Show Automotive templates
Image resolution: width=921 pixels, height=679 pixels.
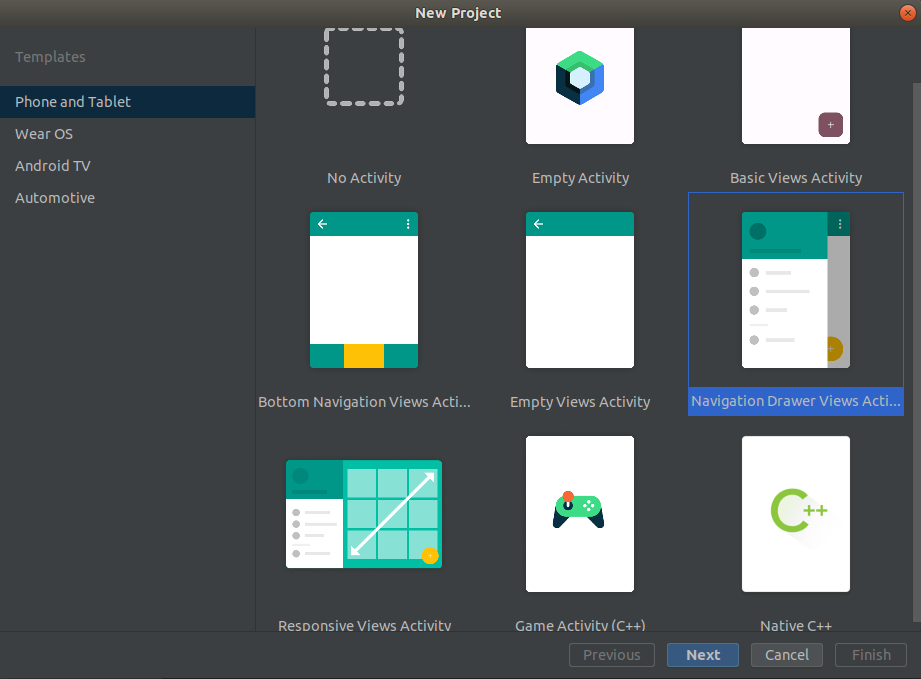pyautogui.click(x=127, y=198)
